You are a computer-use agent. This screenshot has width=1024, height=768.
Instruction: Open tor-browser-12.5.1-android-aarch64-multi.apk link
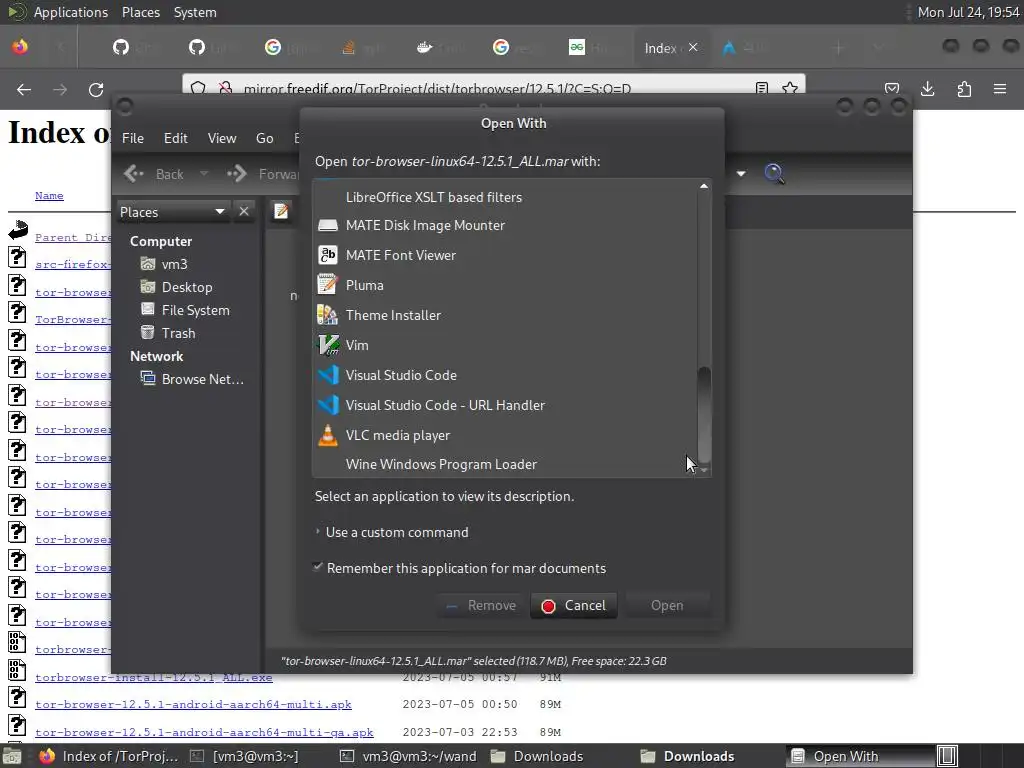(x=193, y=705)
